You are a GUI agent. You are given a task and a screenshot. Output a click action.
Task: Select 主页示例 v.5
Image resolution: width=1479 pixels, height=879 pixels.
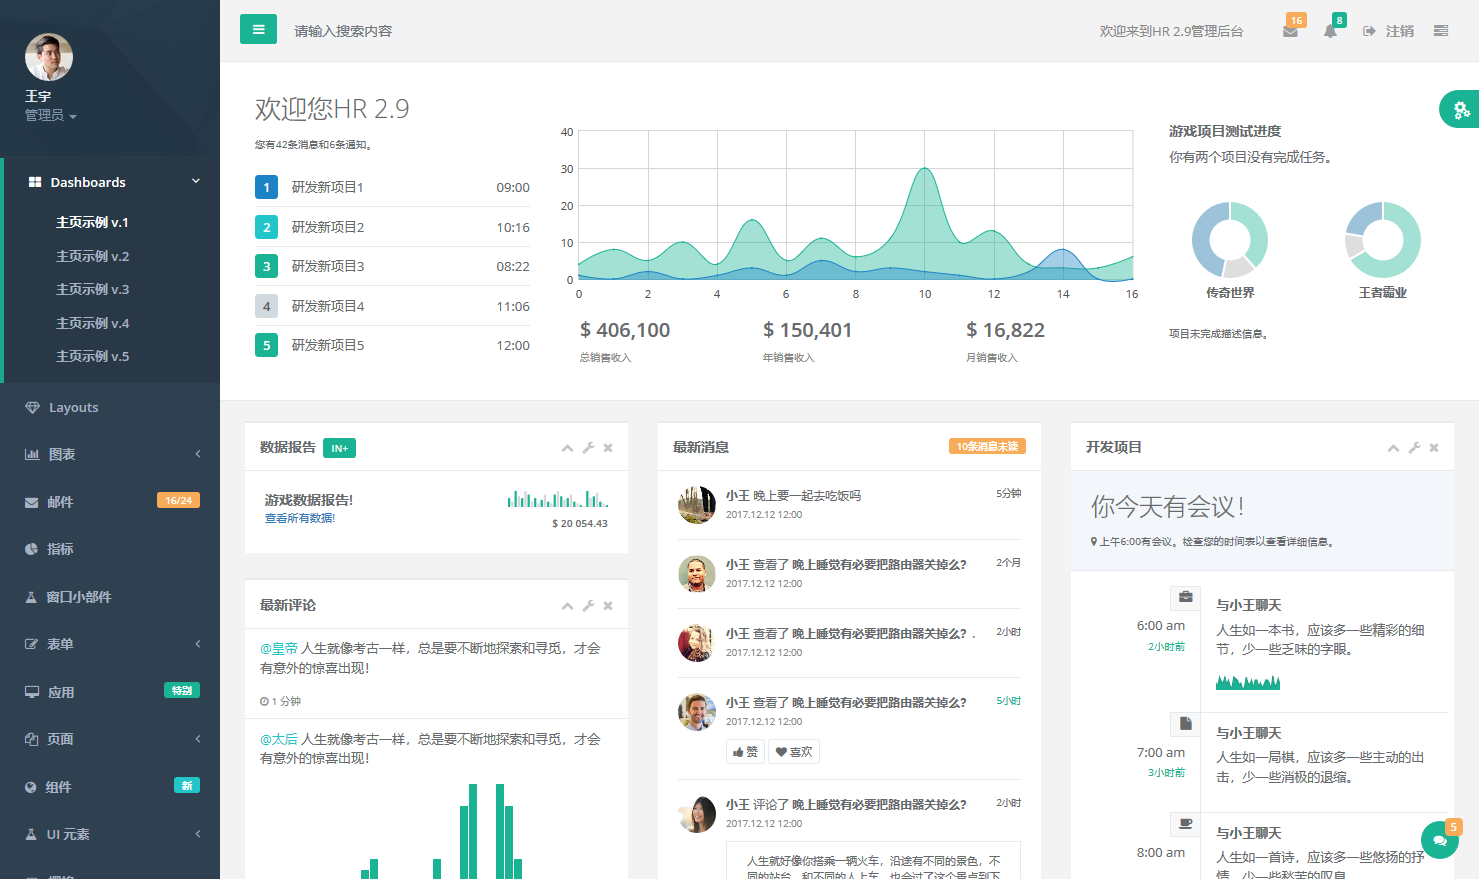pos(92,356)
